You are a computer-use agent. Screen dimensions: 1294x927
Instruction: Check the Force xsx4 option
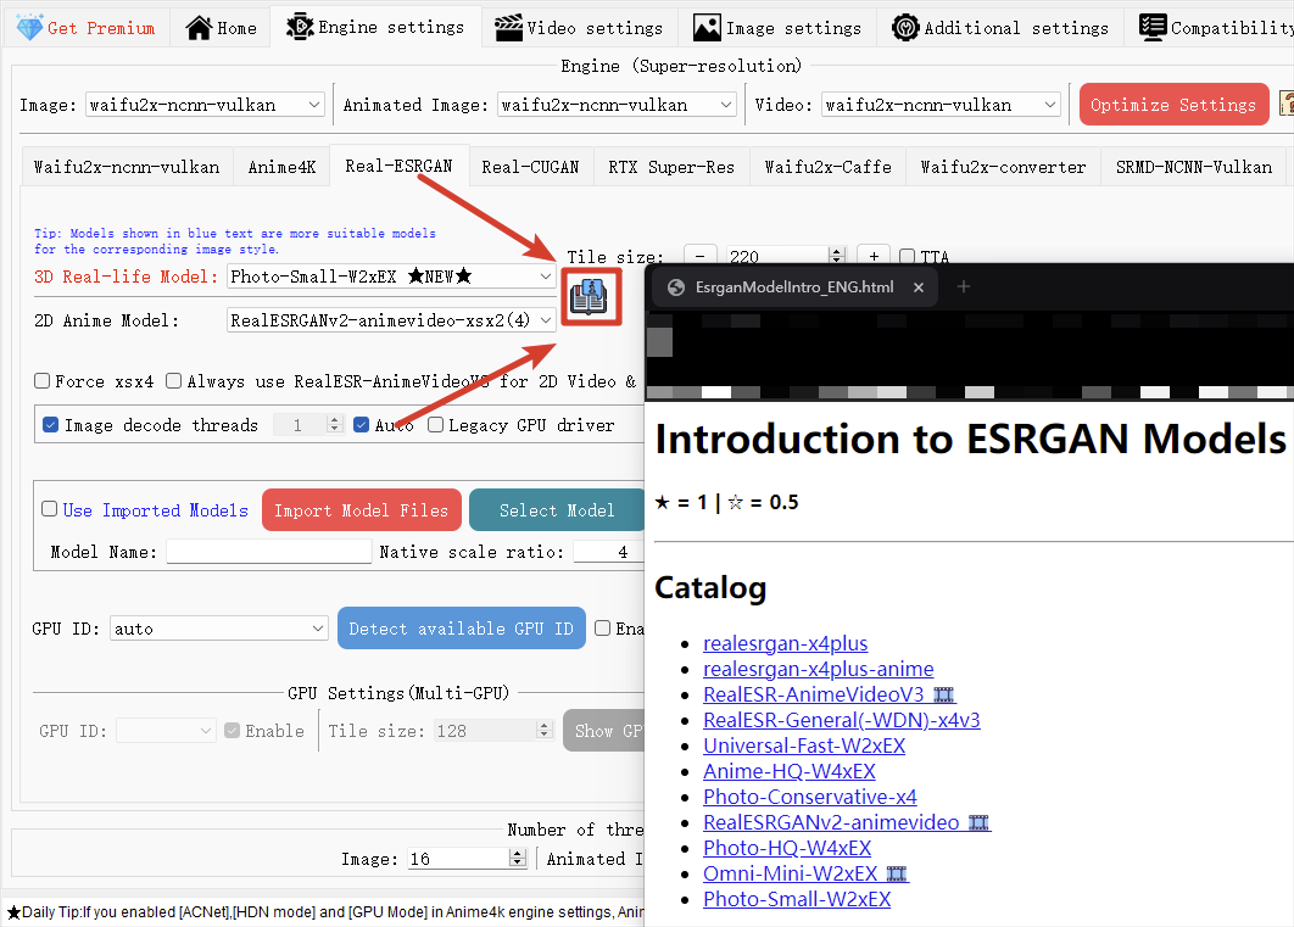click(42, 381)
